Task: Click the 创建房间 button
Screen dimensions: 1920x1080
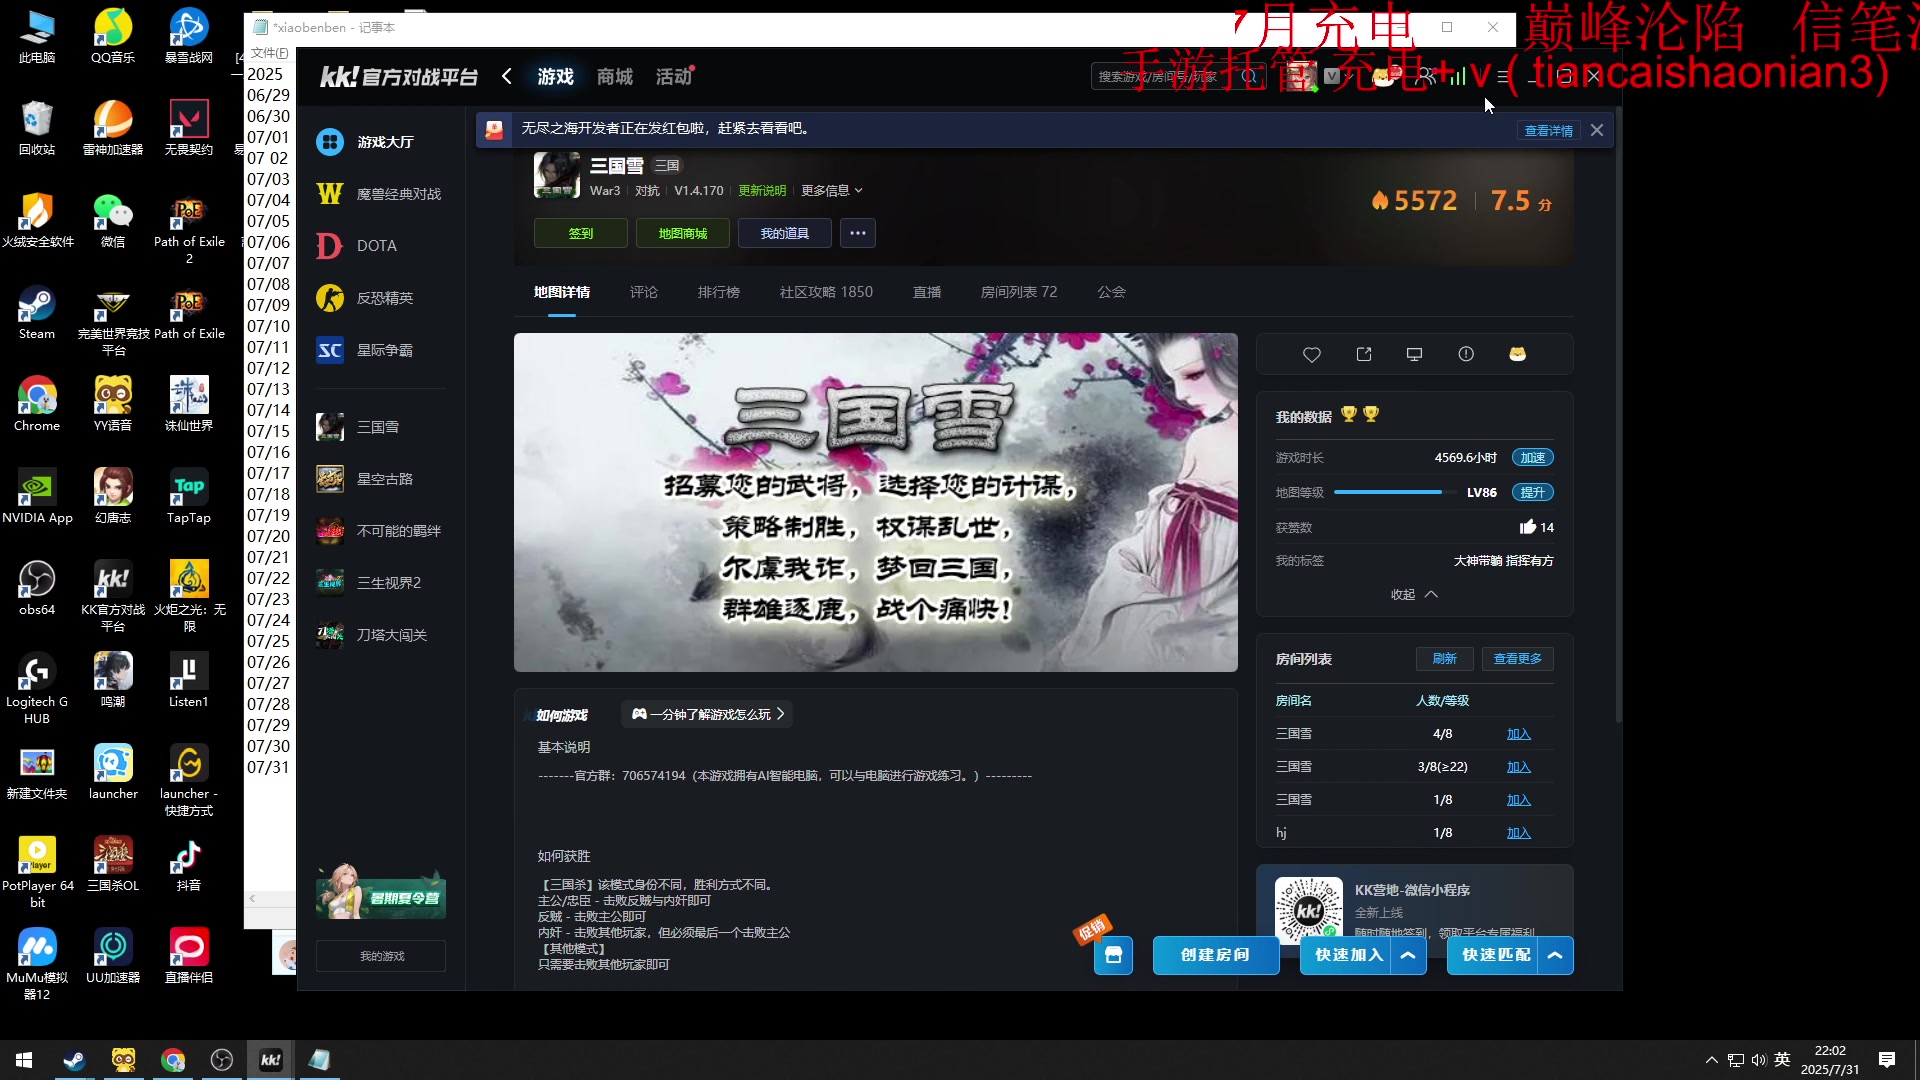Action: point(1216,955)
